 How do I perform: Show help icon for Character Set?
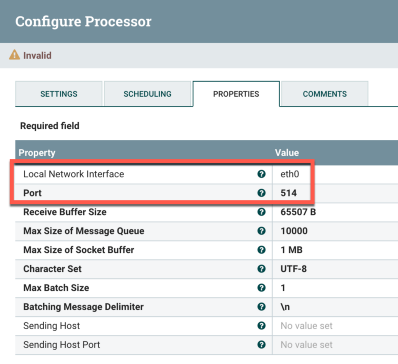coord(261,269)
